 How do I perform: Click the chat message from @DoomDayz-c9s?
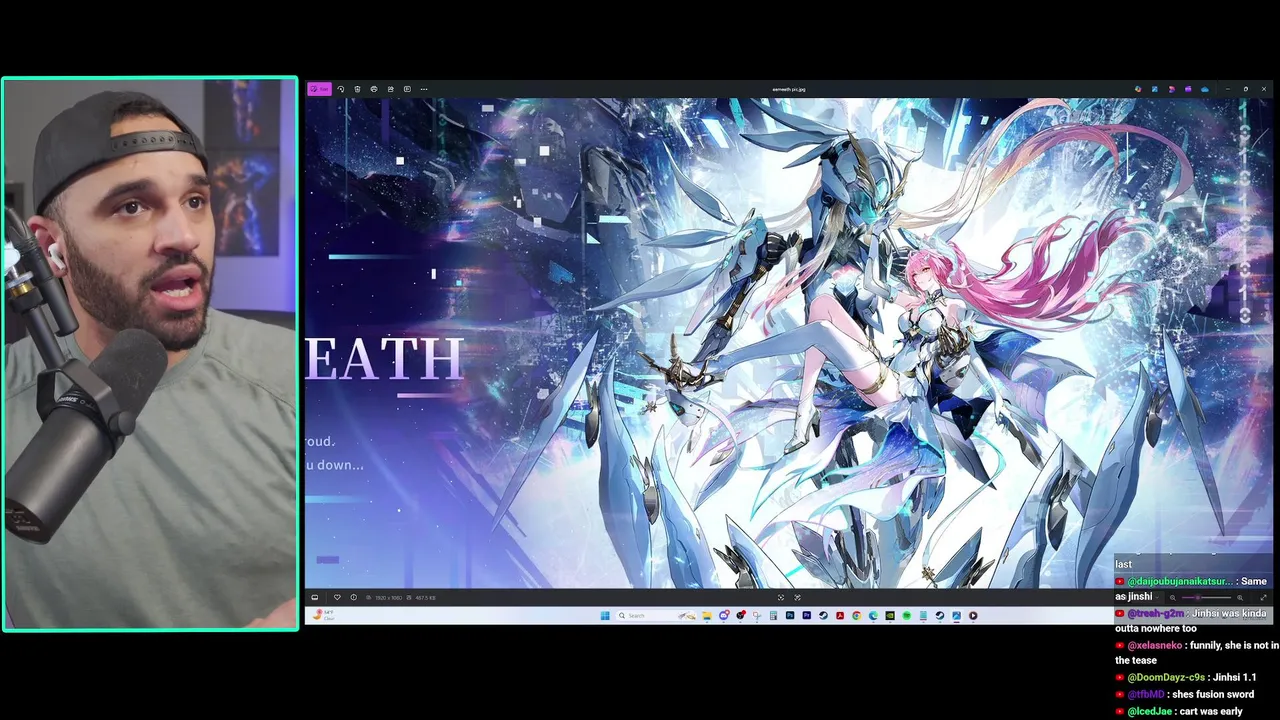pyautogui.click(x=1185, y=677)
